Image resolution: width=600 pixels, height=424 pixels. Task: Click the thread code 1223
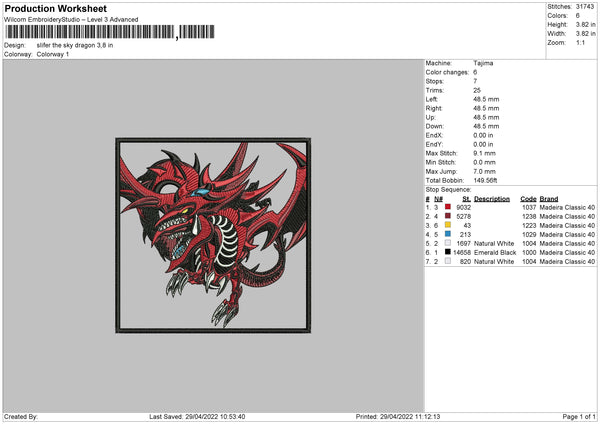(529, 225)
